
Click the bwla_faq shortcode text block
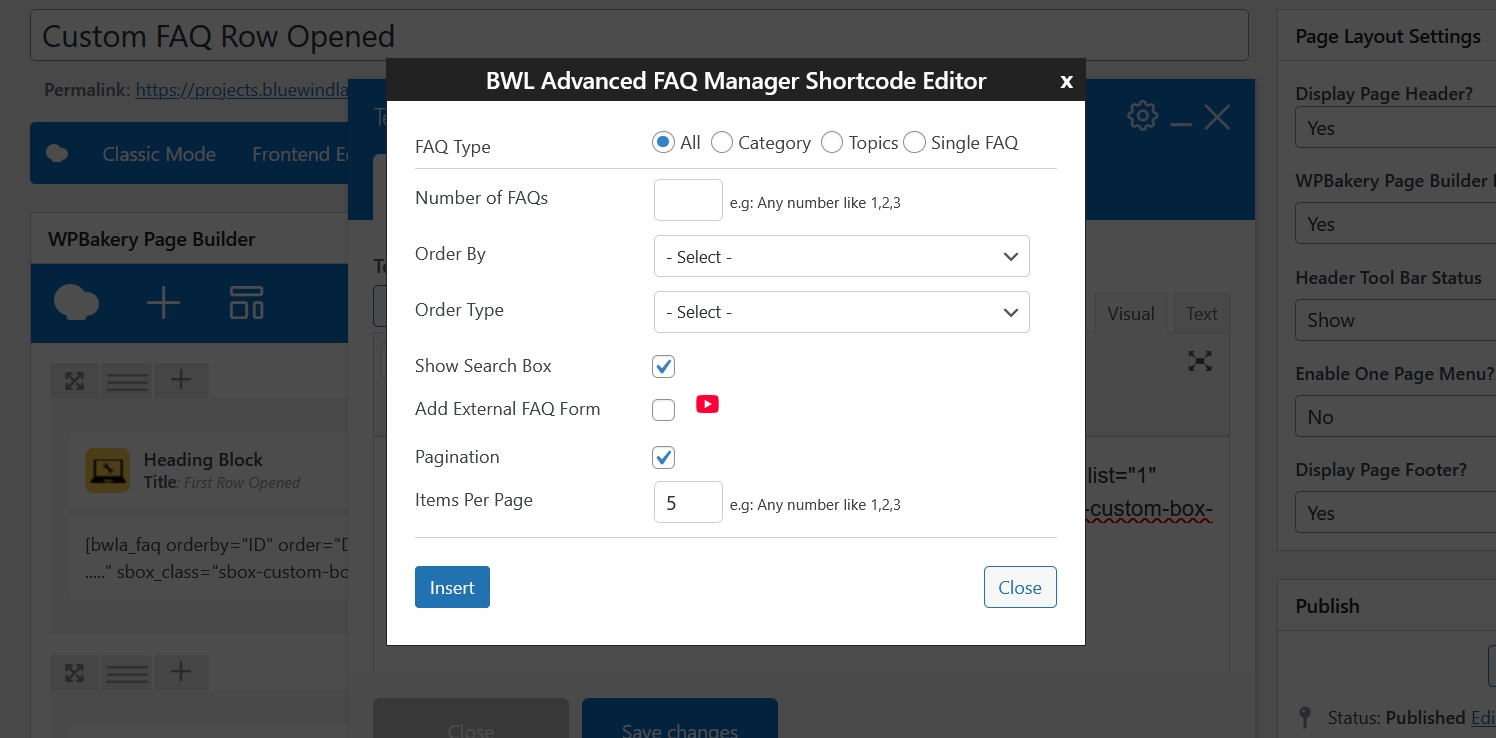(209, 560)
